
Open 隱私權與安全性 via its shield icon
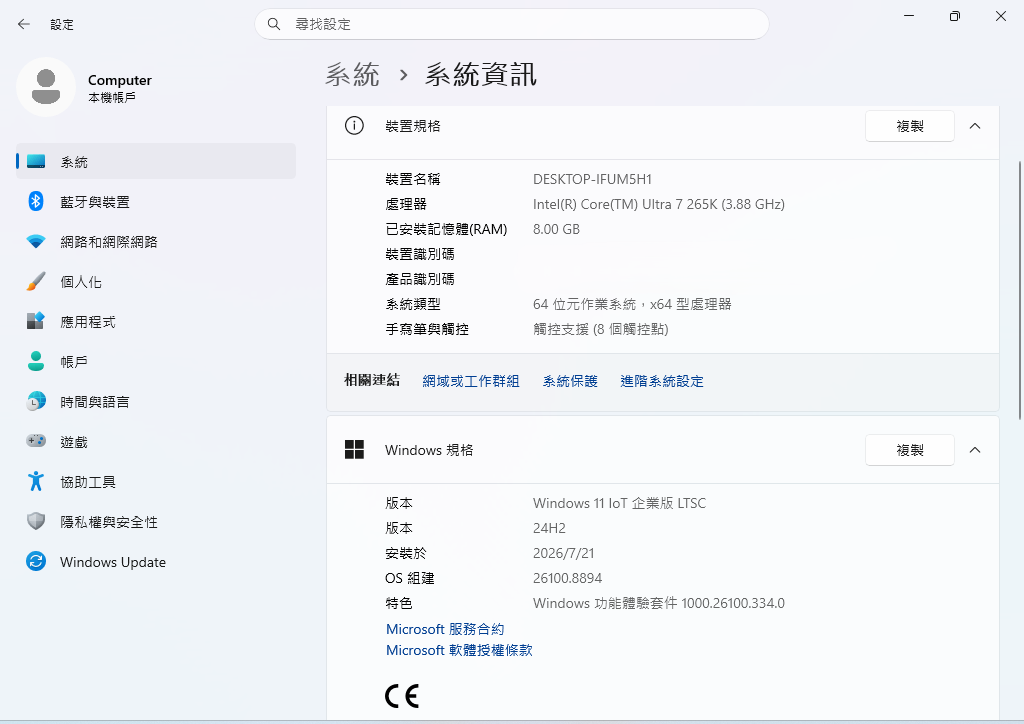(36, 521)
